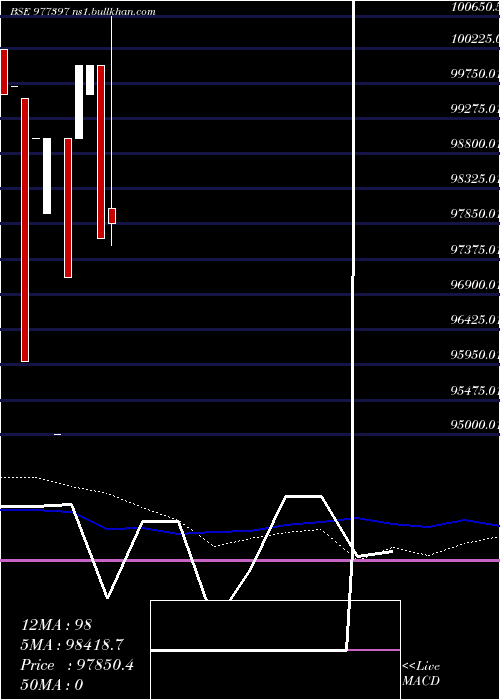
Task: Select the last small red candlestick at 97850
Action: point(112,216)
